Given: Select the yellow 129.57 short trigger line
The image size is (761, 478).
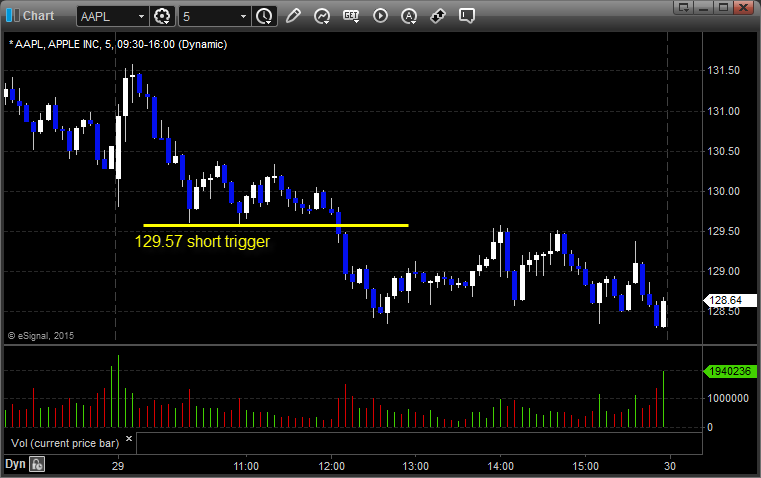Looking at the screenshot, I should pyautogui.click(x=276, y=225).
